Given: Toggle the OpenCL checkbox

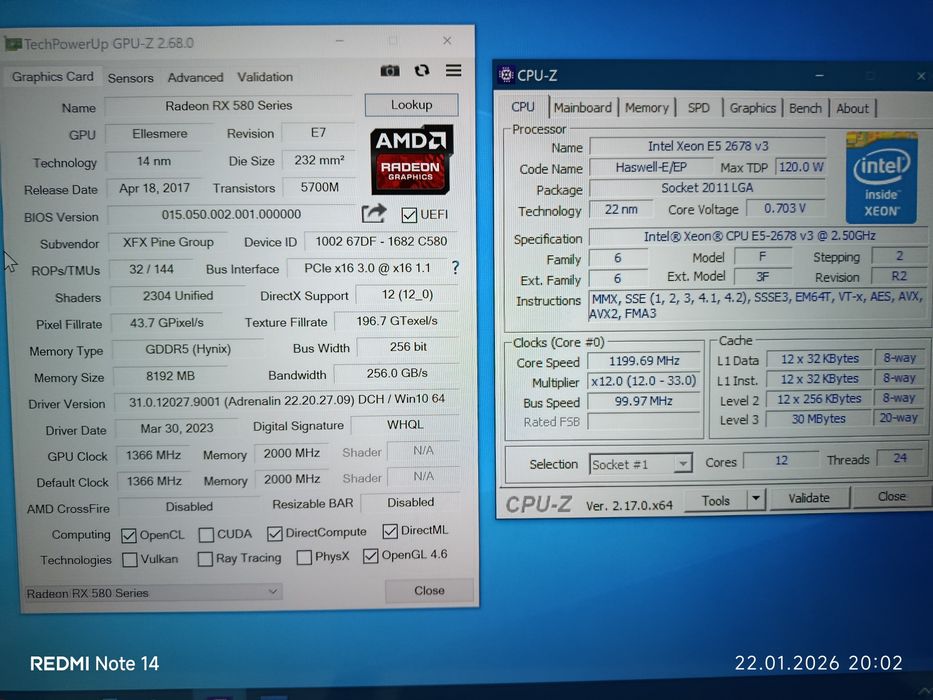Looking at the screenshot, I should (x=129, y=536).
